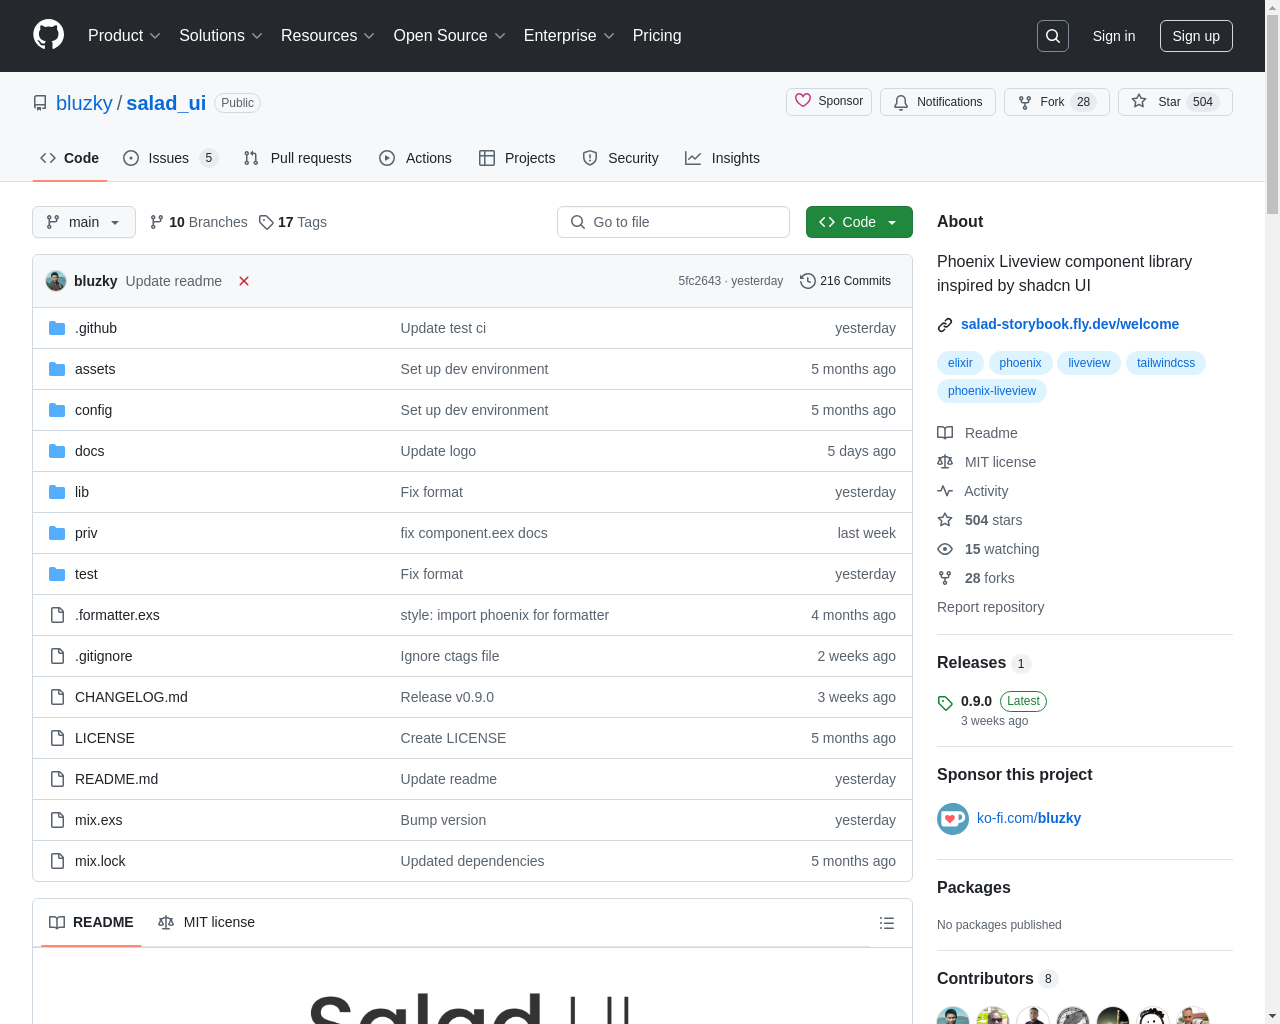
Task: Open the Security tab
Action: click(x=620, y=158)
